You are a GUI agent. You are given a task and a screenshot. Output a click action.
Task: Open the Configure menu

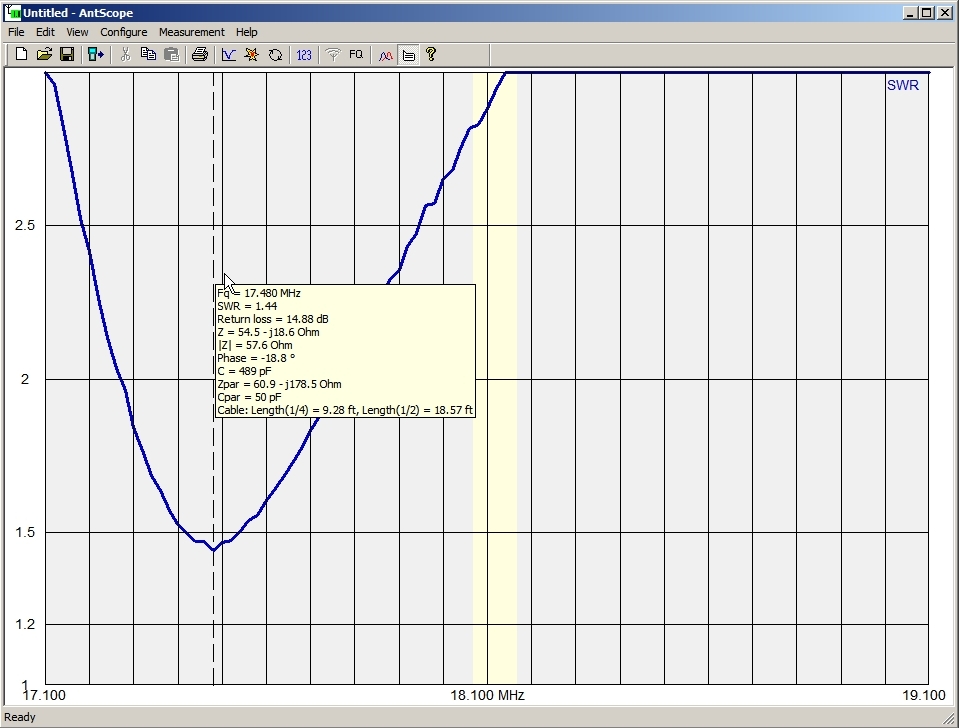coord(124,32)
